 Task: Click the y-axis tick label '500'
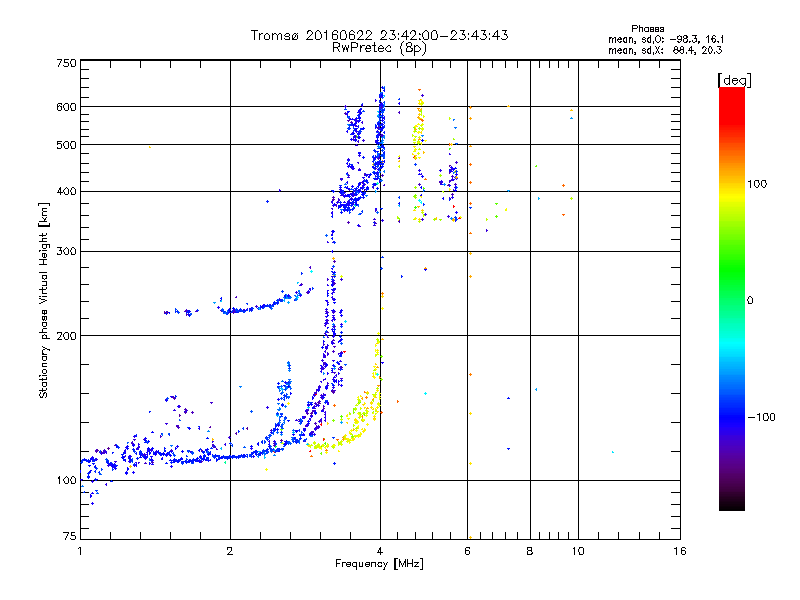pos(66,145)
